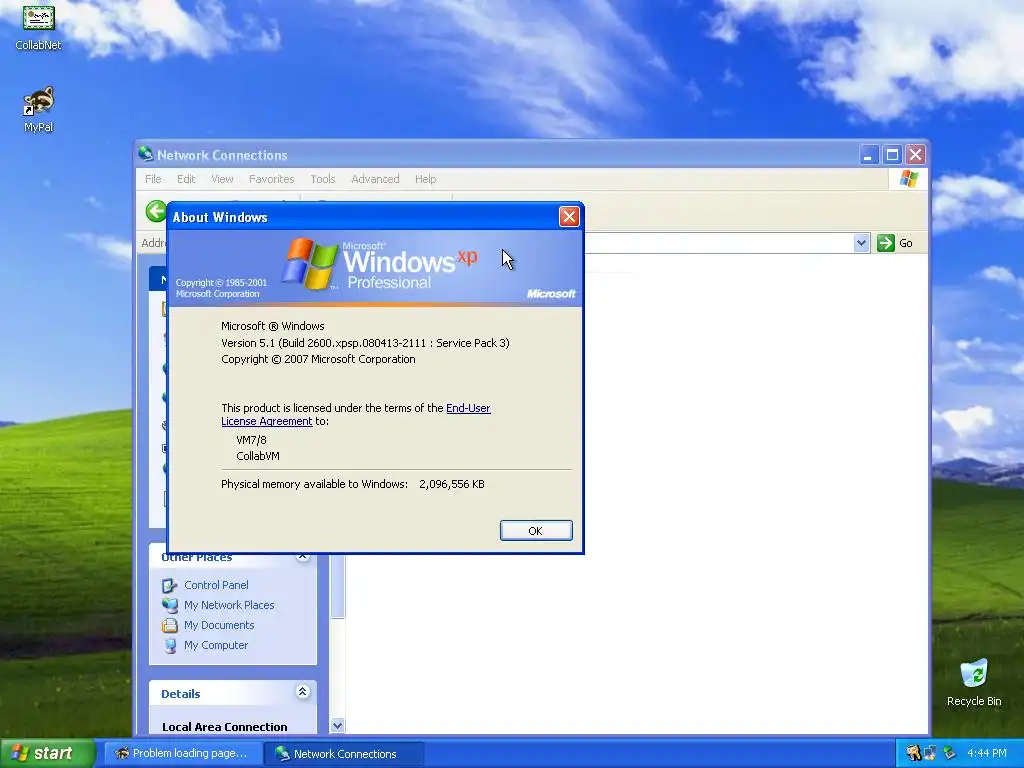Image resolution: width=1024 pixels, height=768 pixels.
Task: Click the 'CollabVM' licensee text
Action: (x=258, y=456)
